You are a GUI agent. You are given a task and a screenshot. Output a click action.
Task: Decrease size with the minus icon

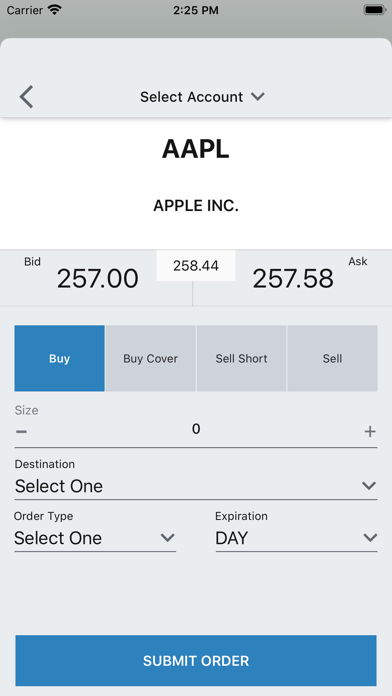click(21, 431)
